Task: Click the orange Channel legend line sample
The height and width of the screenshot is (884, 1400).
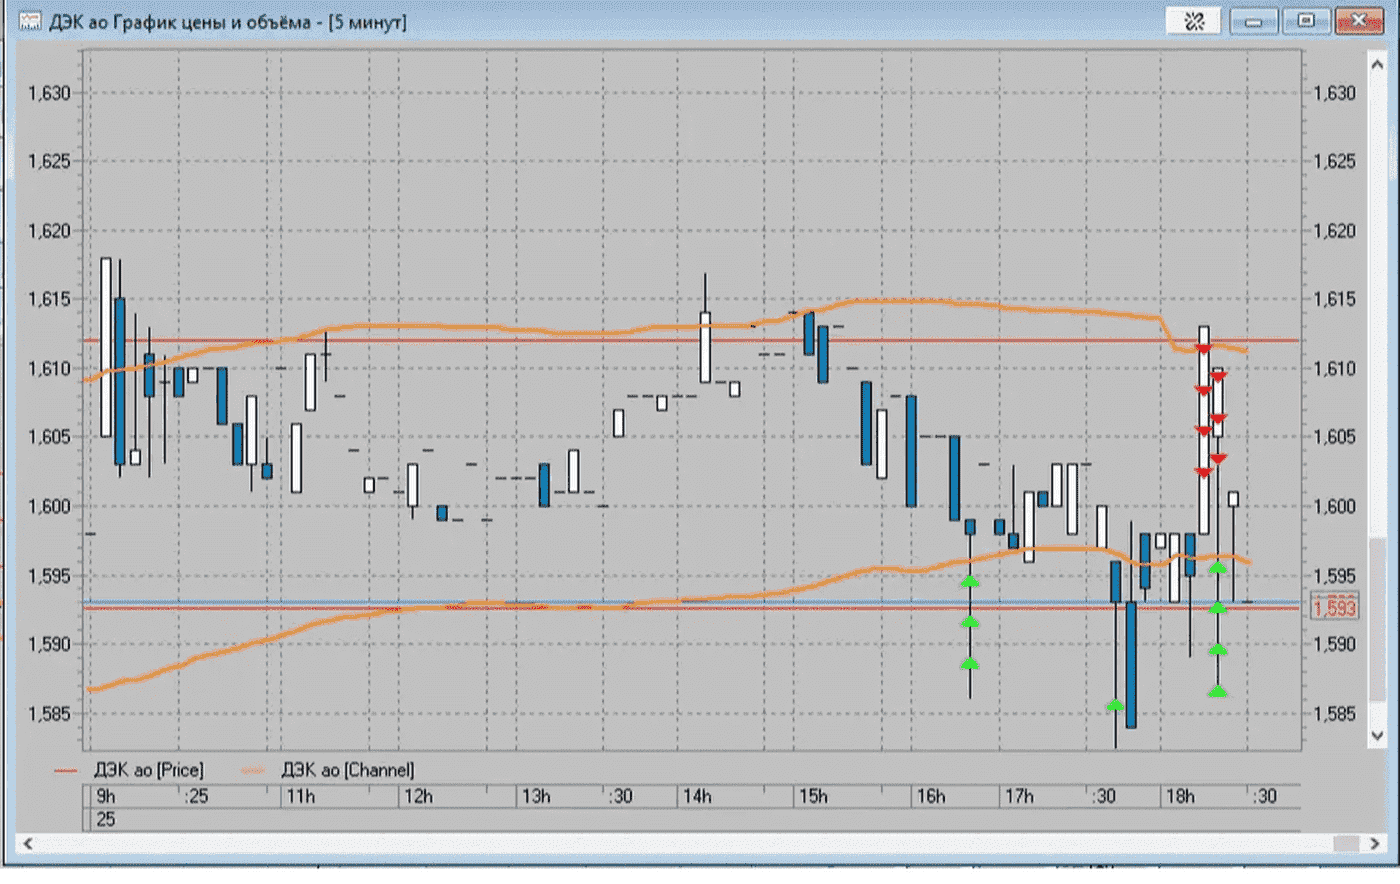Action: tap(253, 771)
